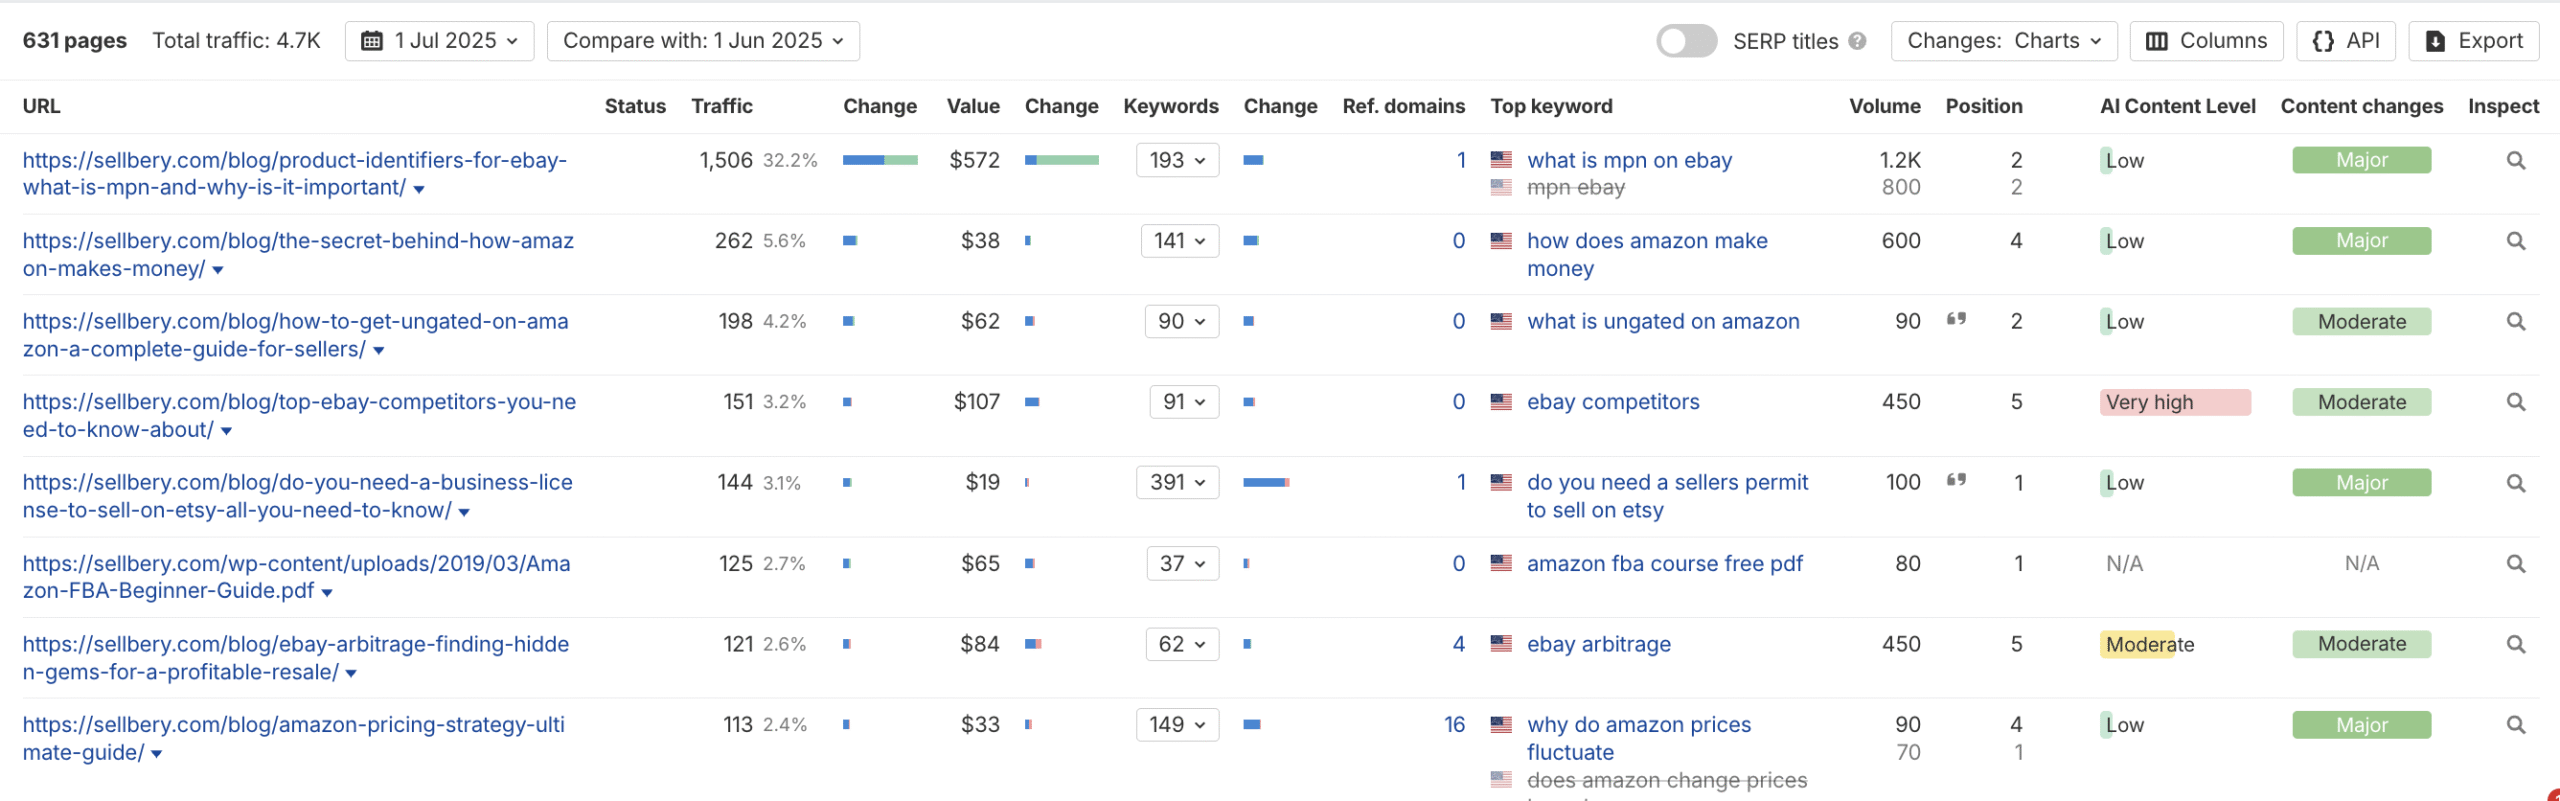Expand the Changes: Charts dropdown
The height and width of the screenshot is (801, 2560).
tap(2004, 41)
